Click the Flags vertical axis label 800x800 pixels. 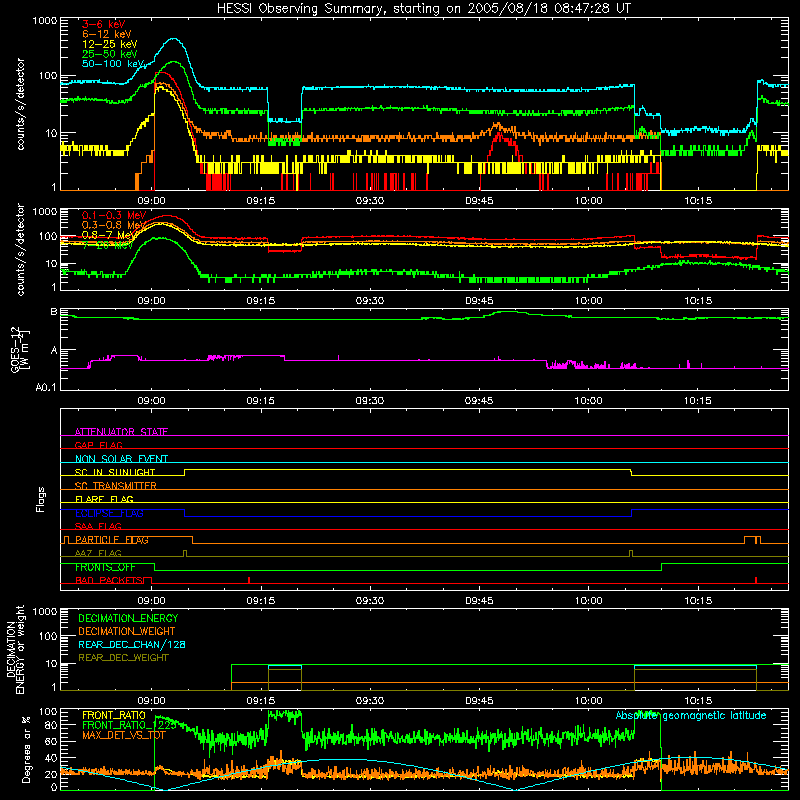(x=41, y=499)
